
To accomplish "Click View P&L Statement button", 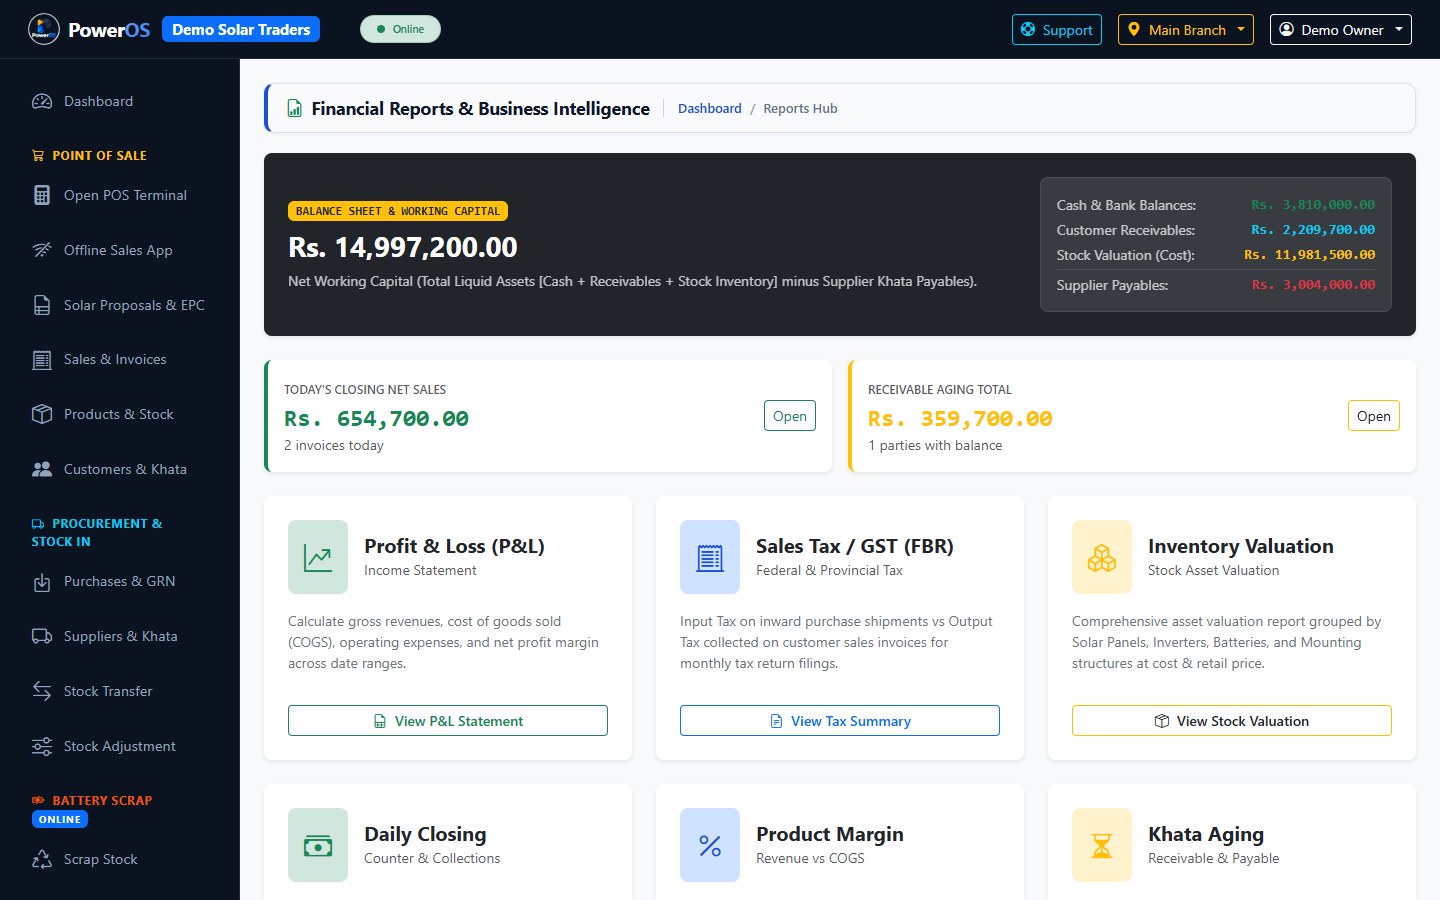I will [448, 721].
